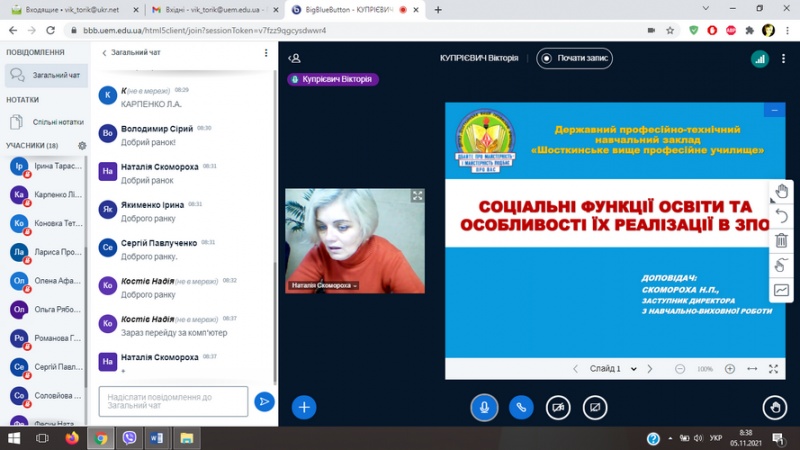800x450 pixels.
Task: Switch to the Gmail Вхідні tab
Action: coord(214,10)
